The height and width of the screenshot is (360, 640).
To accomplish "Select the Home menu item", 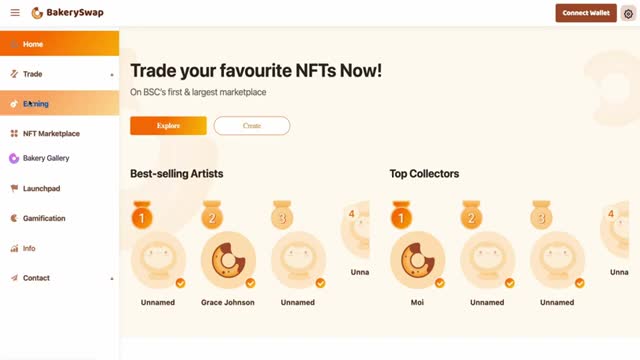I will [60, 43].
